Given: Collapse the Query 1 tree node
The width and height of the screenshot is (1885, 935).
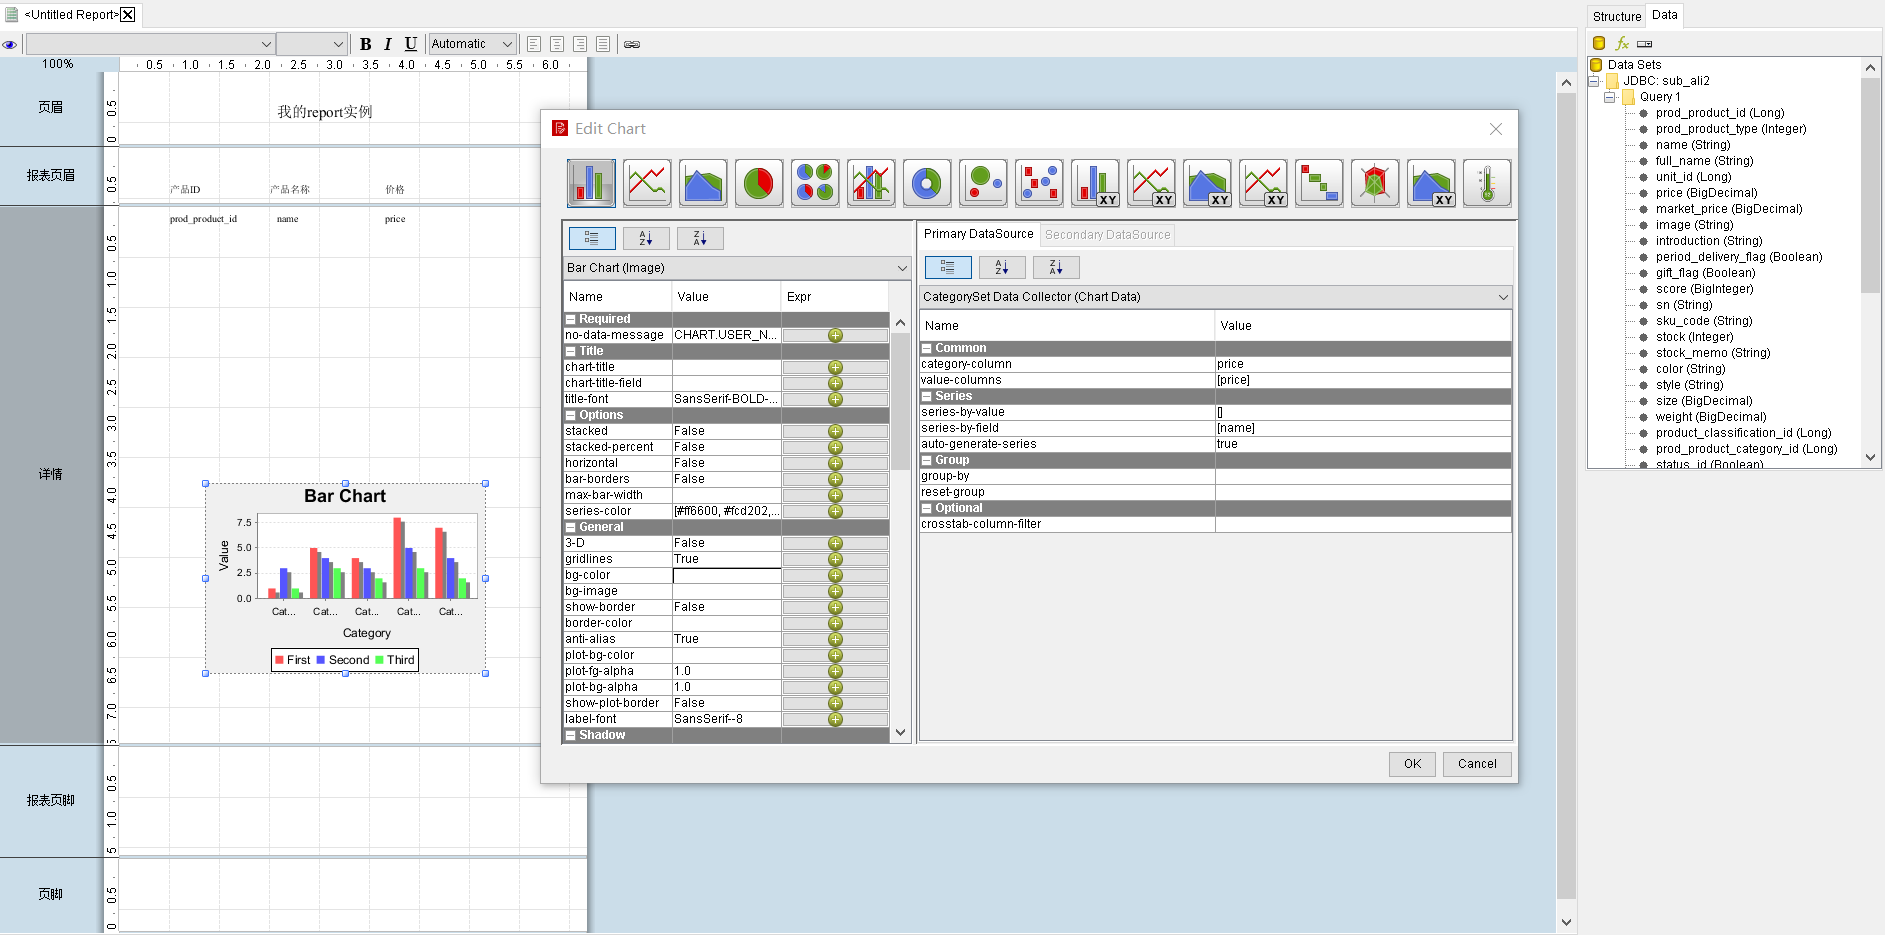Looking at the screenshot, I should click(1610, 97).
